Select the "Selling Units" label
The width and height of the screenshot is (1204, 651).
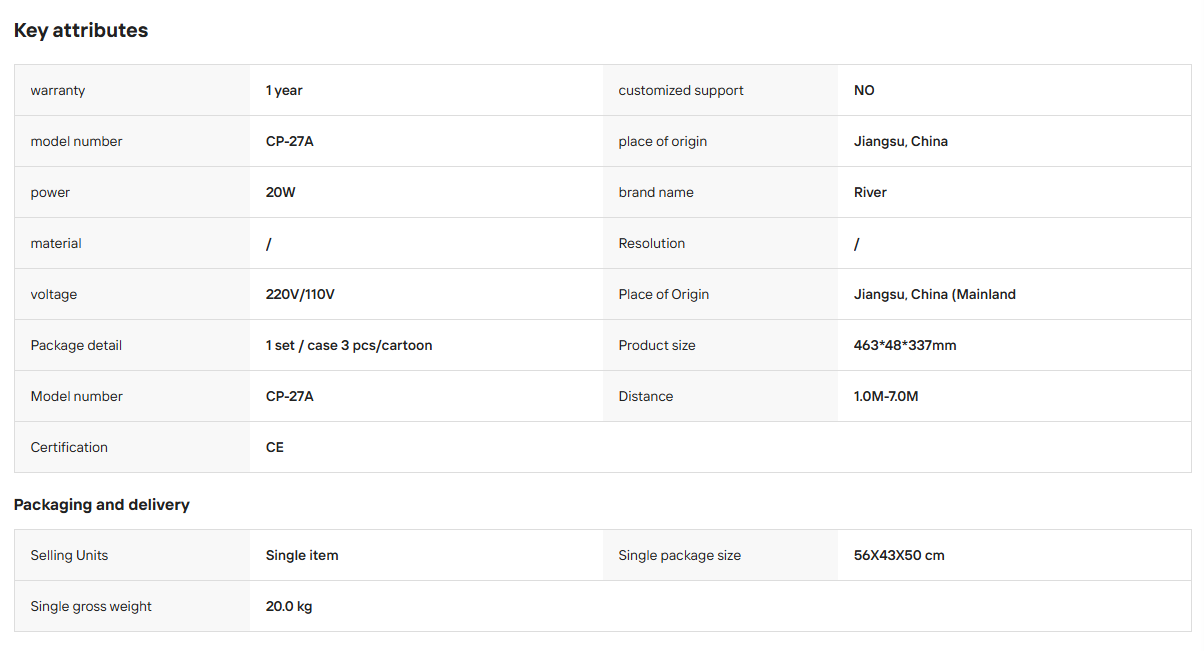click(69, 556)
